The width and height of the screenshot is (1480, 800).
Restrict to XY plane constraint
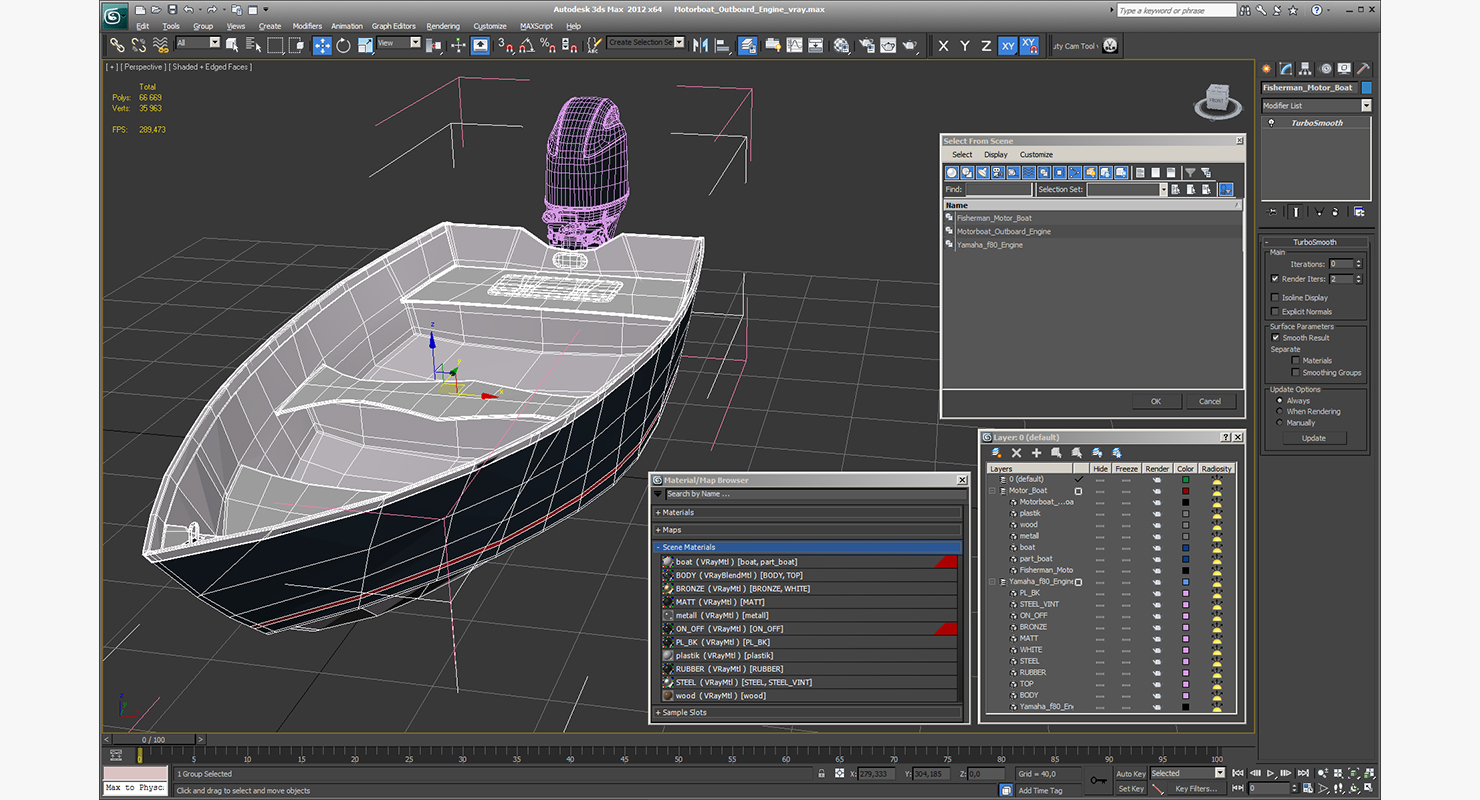tap(1007, 46)
